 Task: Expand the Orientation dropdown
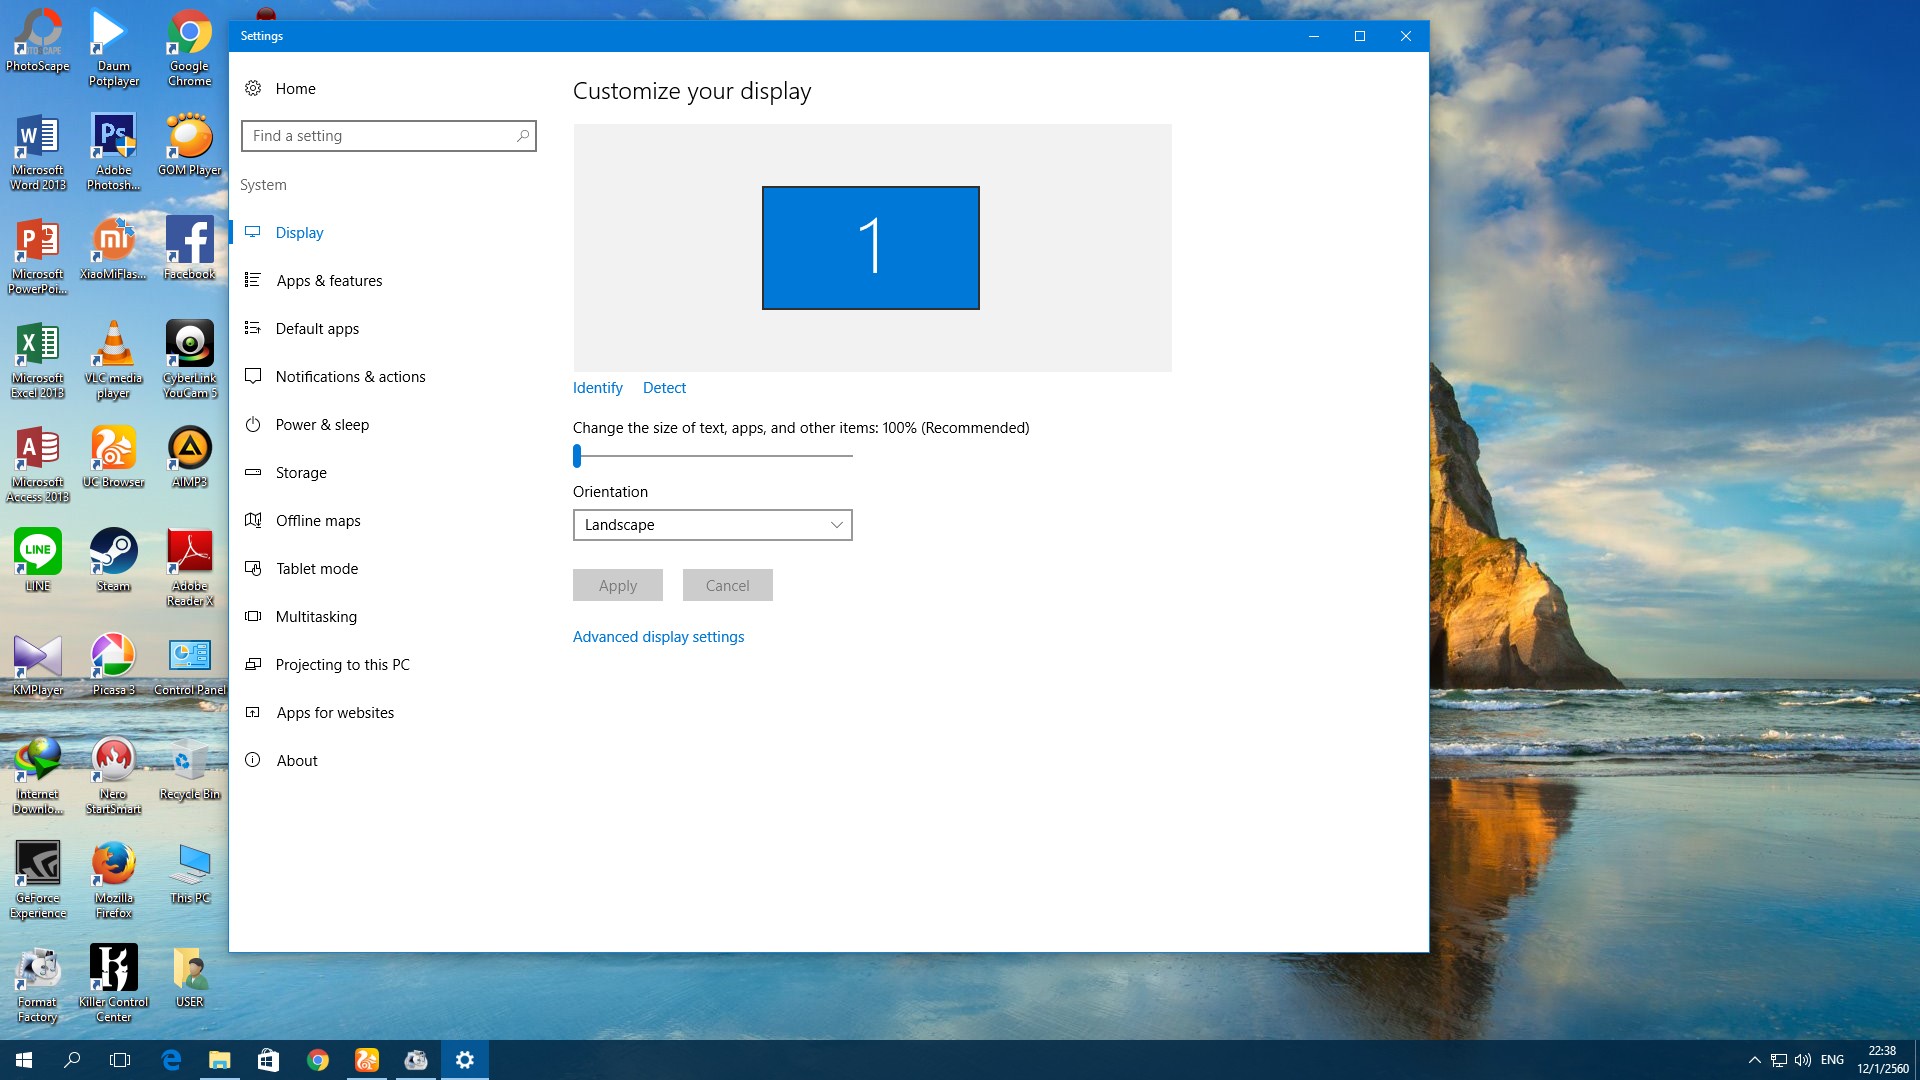tap(712, 525)
